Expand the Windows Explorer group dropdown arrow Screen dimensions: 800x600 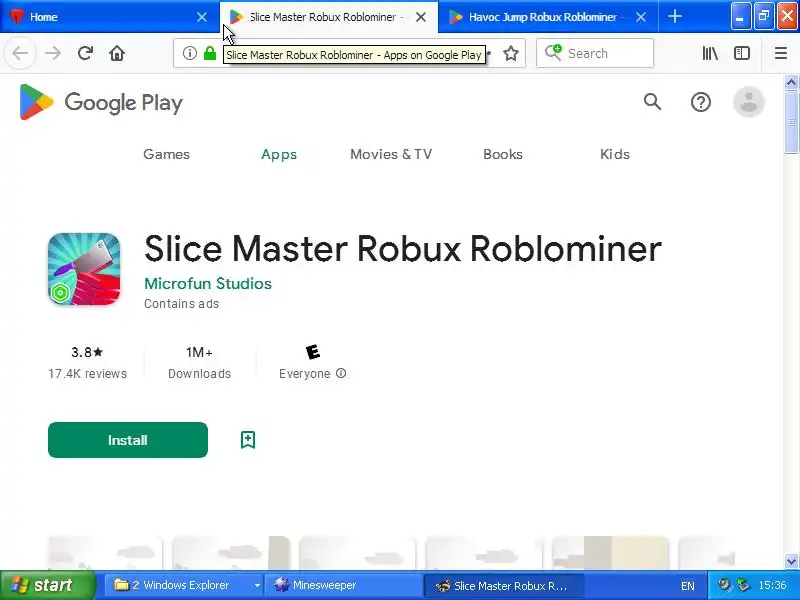pos(257,585)
